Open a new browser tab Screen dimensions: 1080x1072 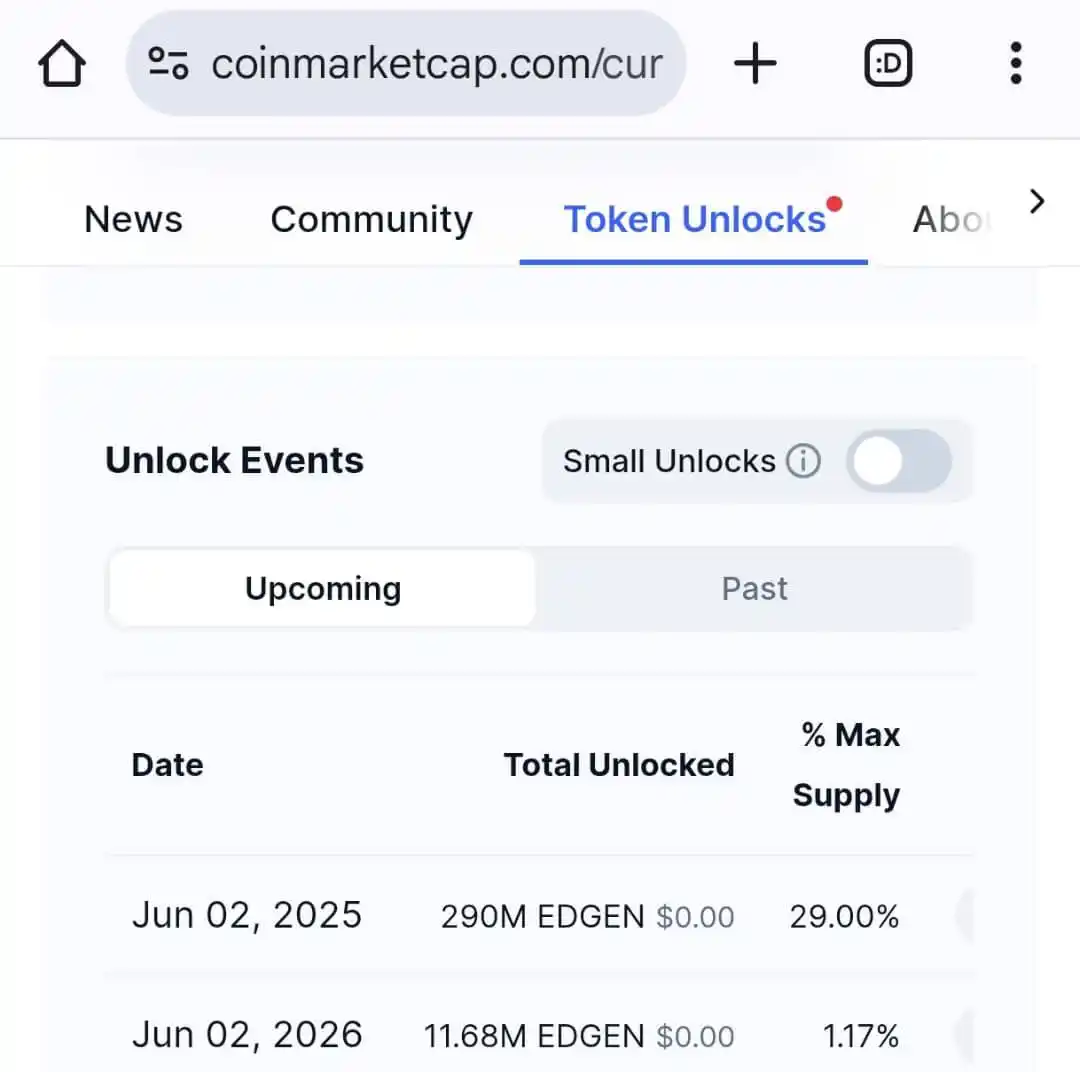click(755, 62)
